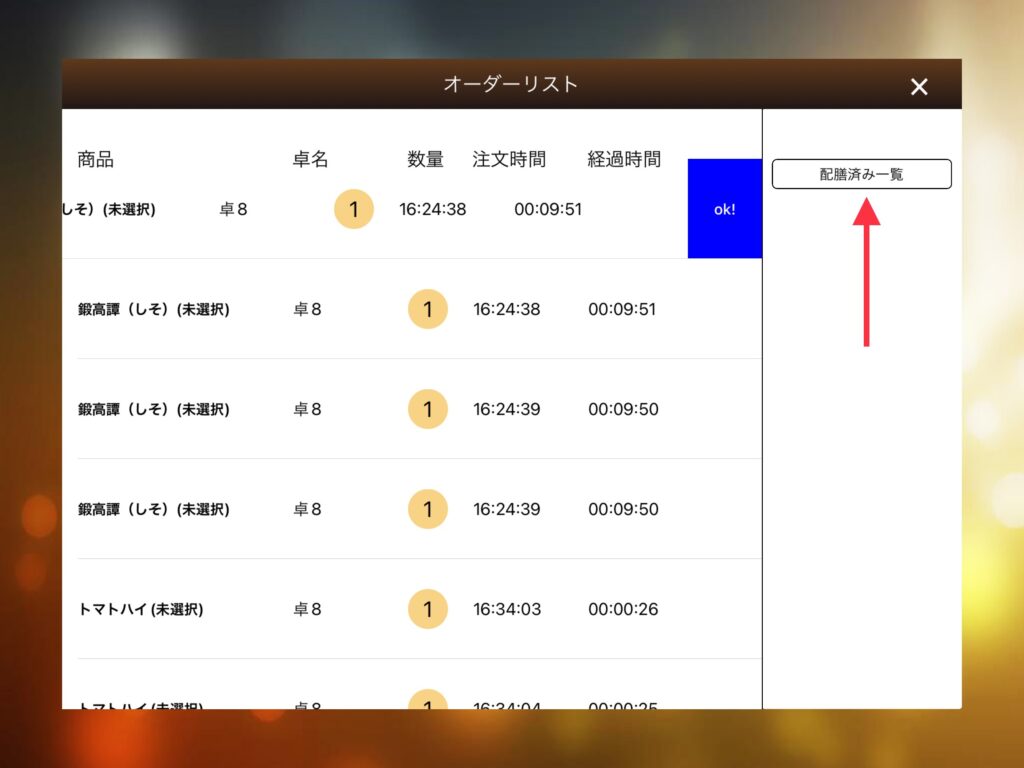Click 卓8 in the swiped top row
The image size is (1024, 768).
[233, 209]
